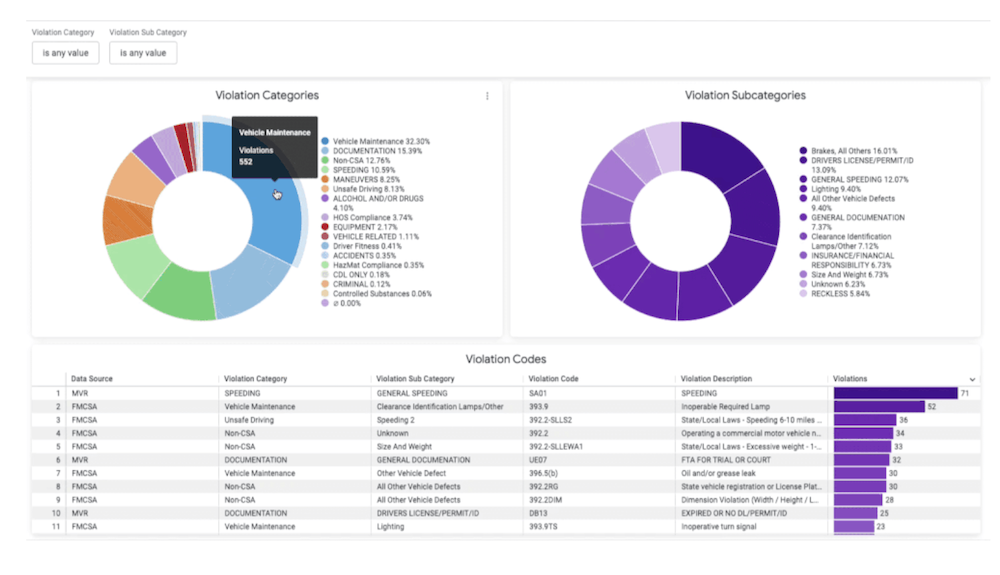Select the DB13 violation code cell
Viewport: 1000px width, 575px height.
coord(598,513)
